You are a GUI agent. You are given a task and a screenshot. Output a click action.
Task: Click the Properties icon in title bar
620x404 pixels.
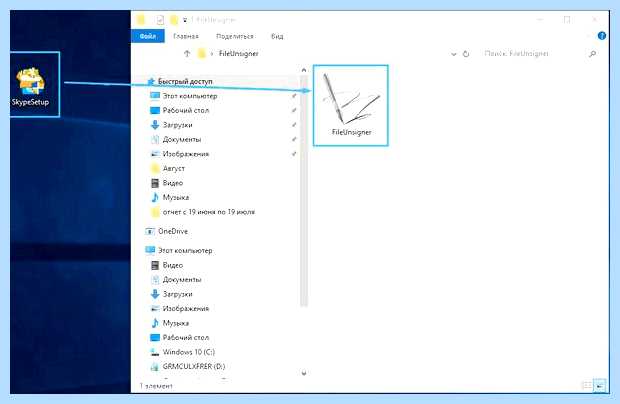(x=160, y=19)
